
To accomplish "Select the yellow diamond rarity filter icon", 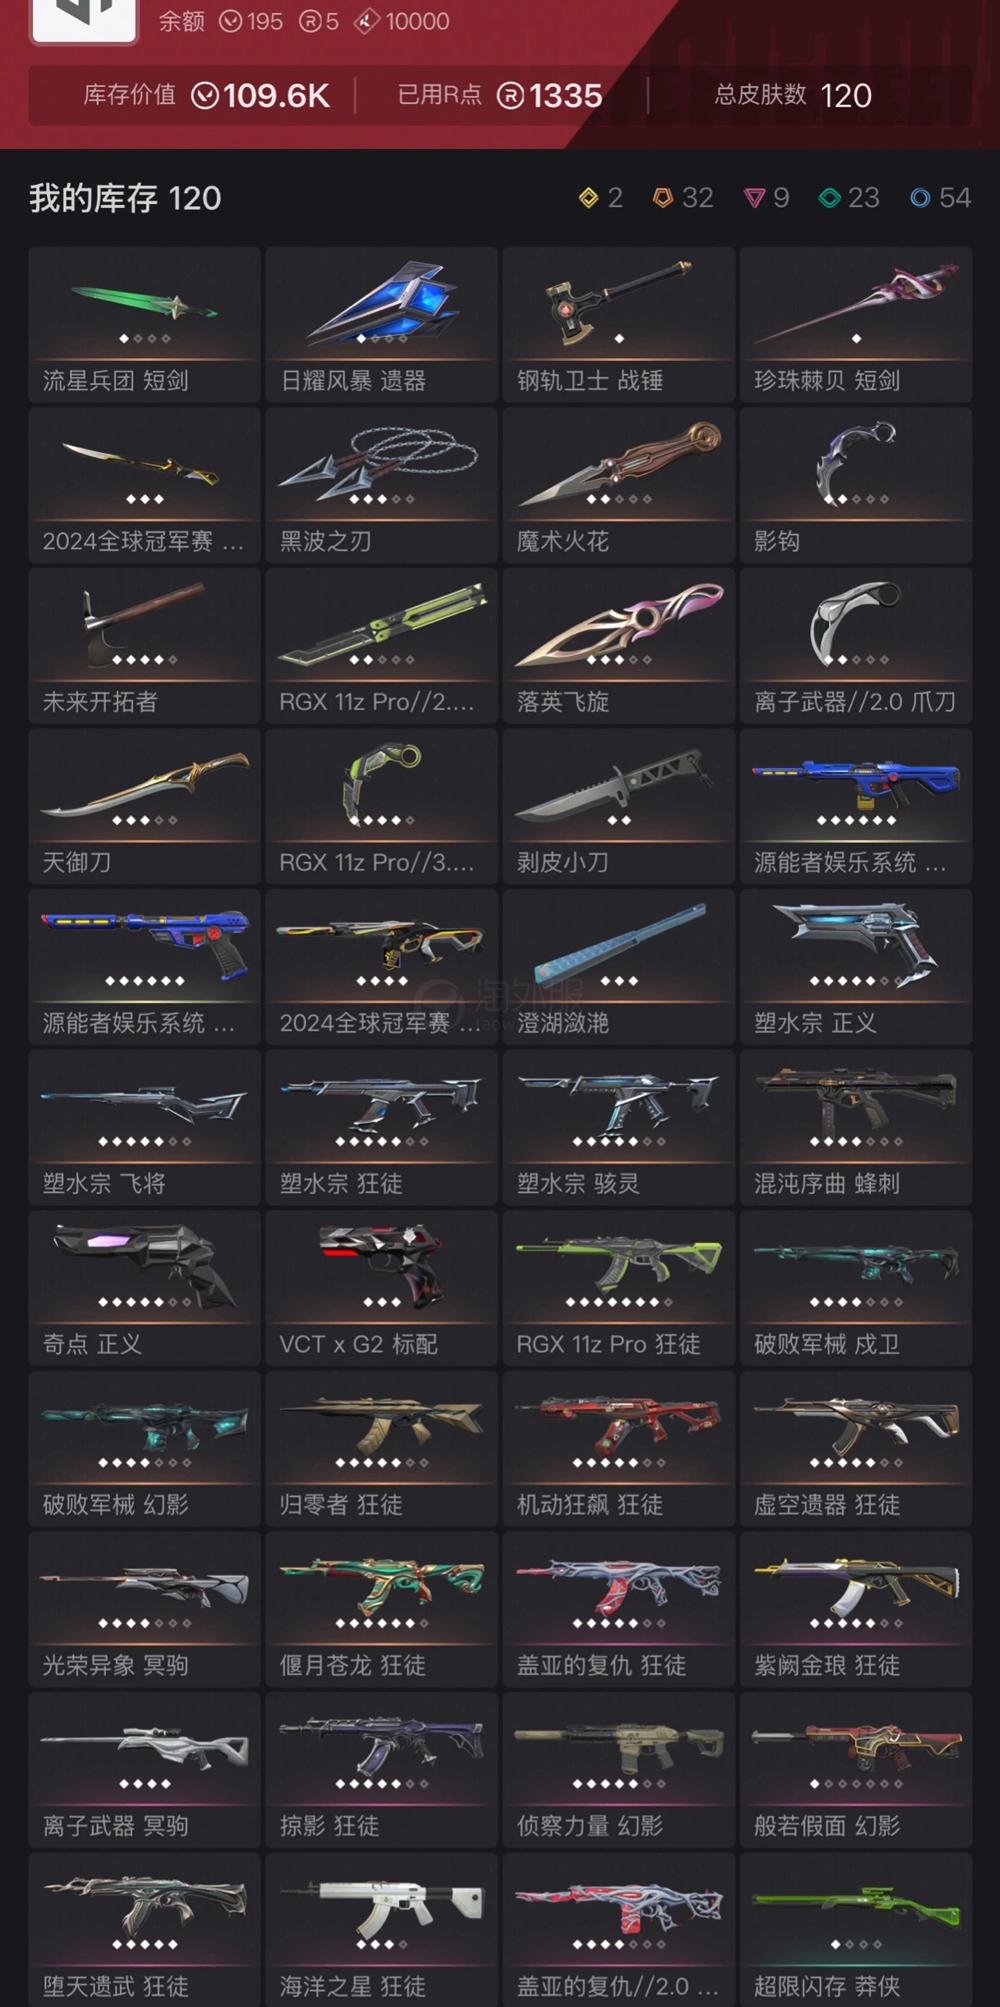I will point(589,198).
